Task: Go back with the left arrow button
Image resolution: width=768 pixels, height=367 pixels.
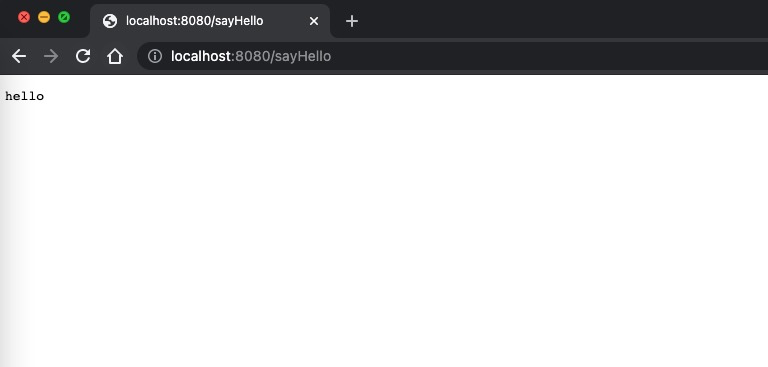Action: point(19,56)
